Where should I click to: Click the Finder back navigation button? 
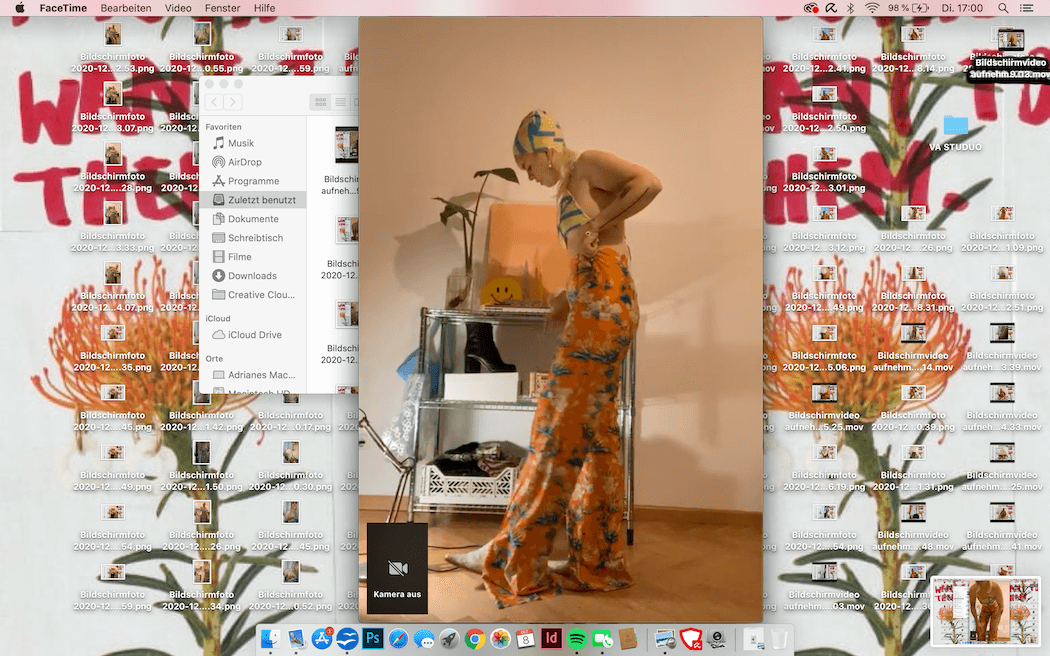(214, 102)
